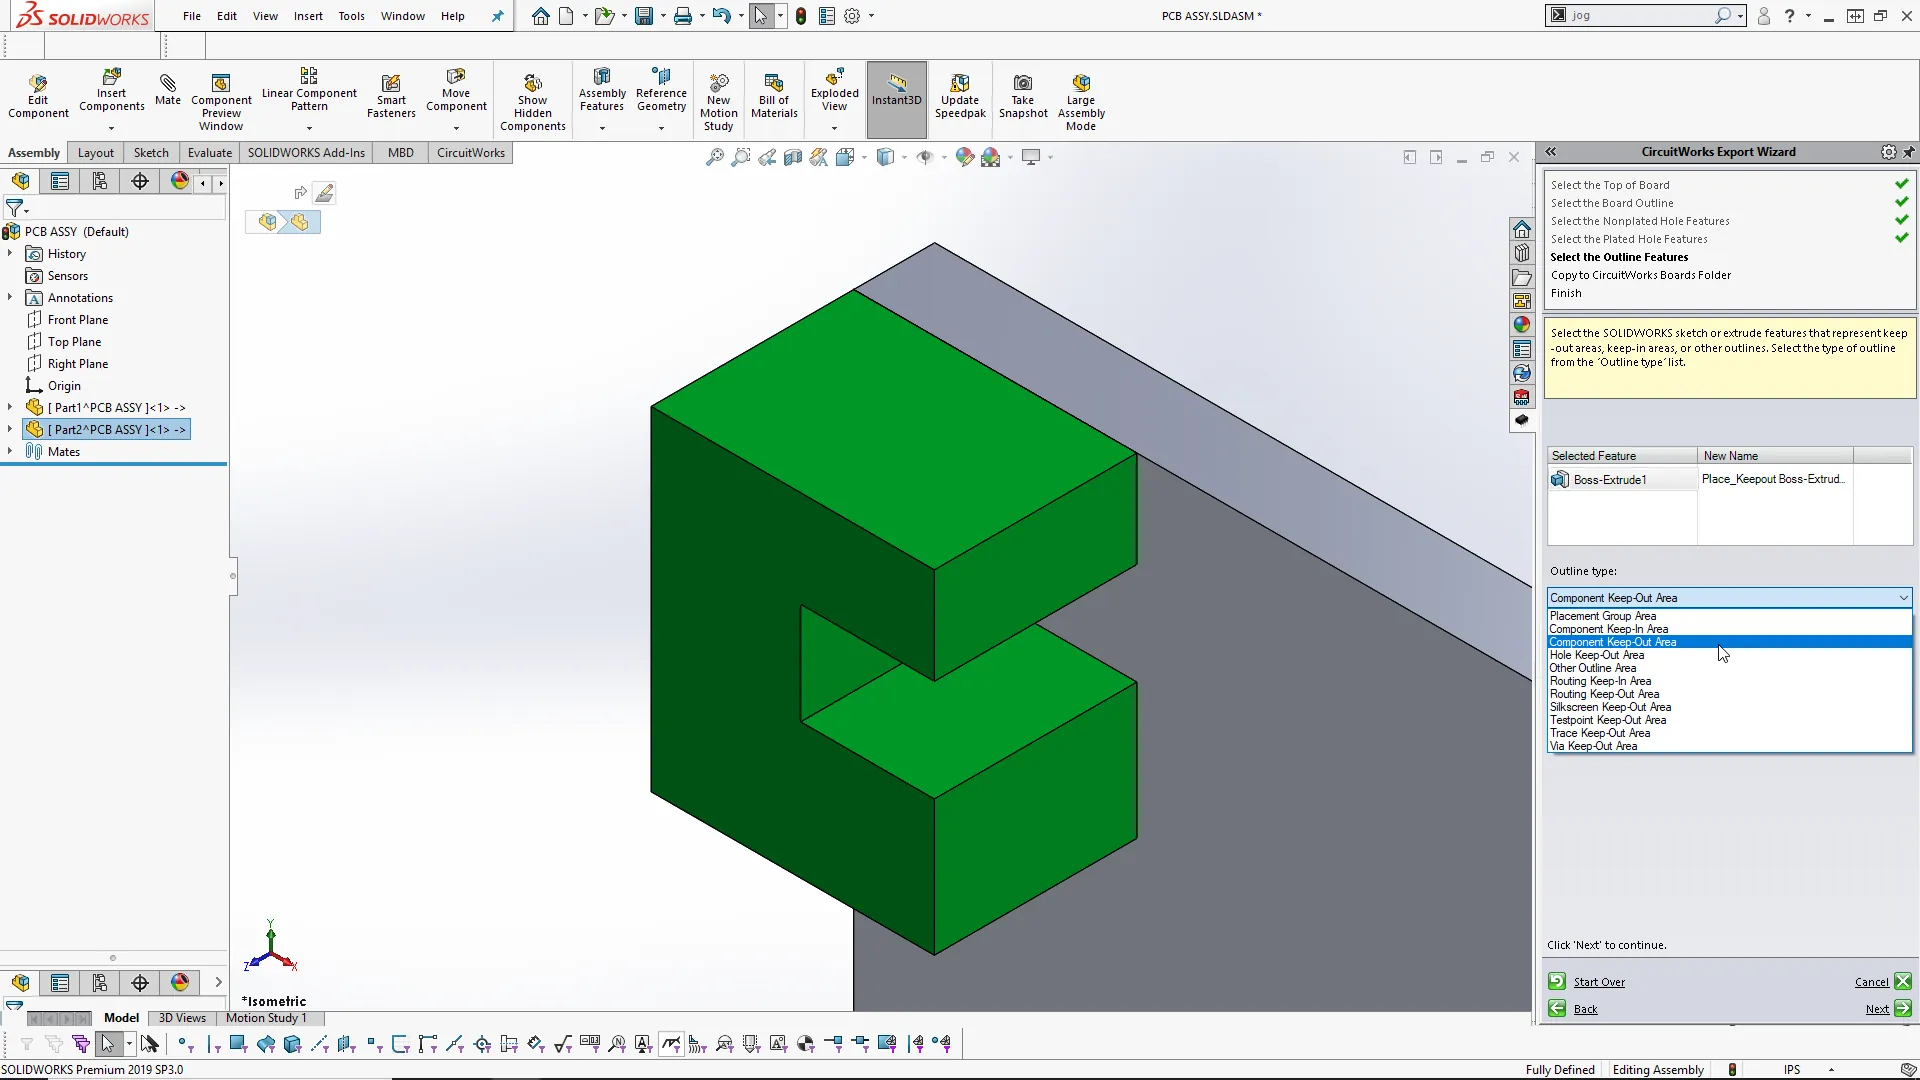Open the PropertyManager tab icon
This screenshot has height=1080, width=1920.
pyautogui.click(x=60, y=181)
